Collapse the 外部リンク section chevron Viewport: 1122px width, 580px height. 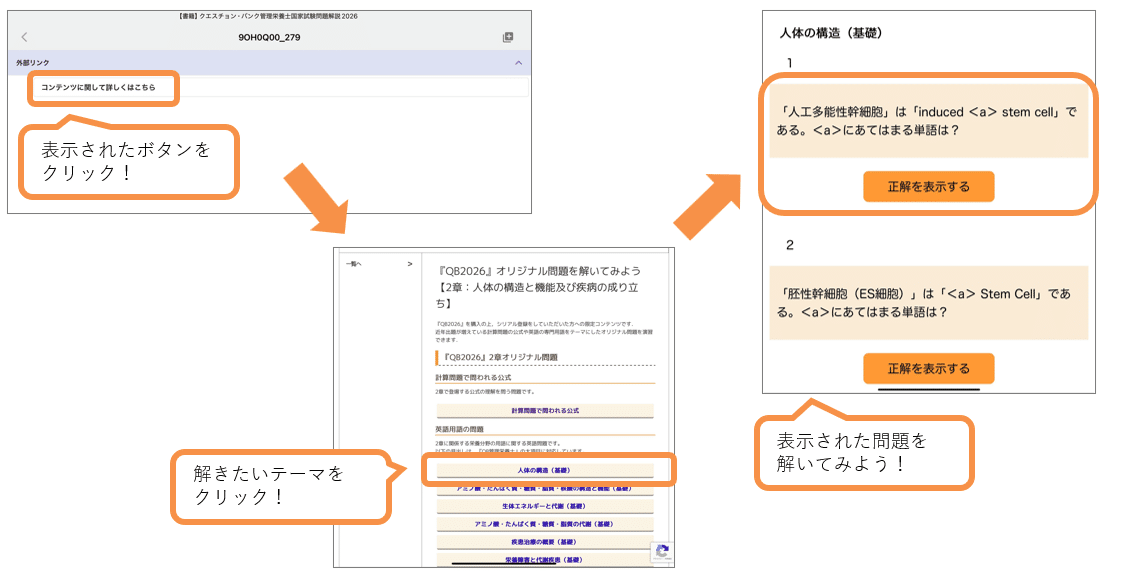(517, 63)
